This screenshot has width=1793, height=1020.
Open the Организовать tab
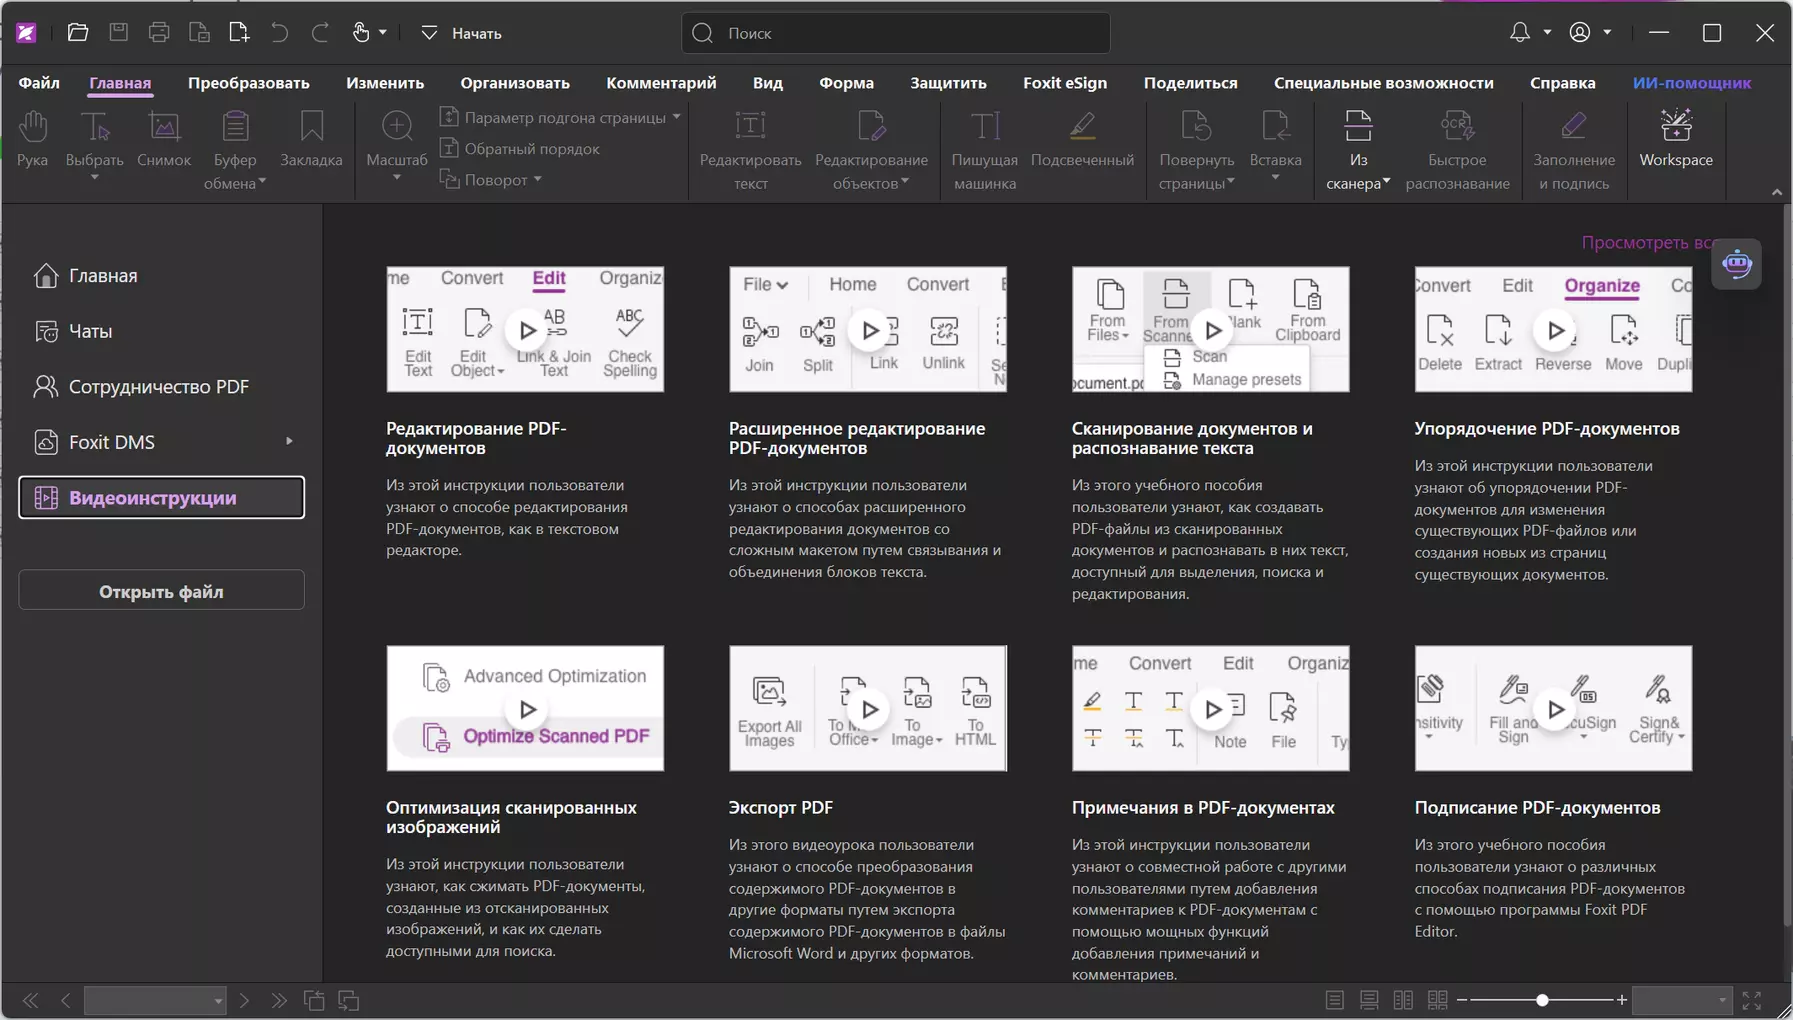coord(515,83)
